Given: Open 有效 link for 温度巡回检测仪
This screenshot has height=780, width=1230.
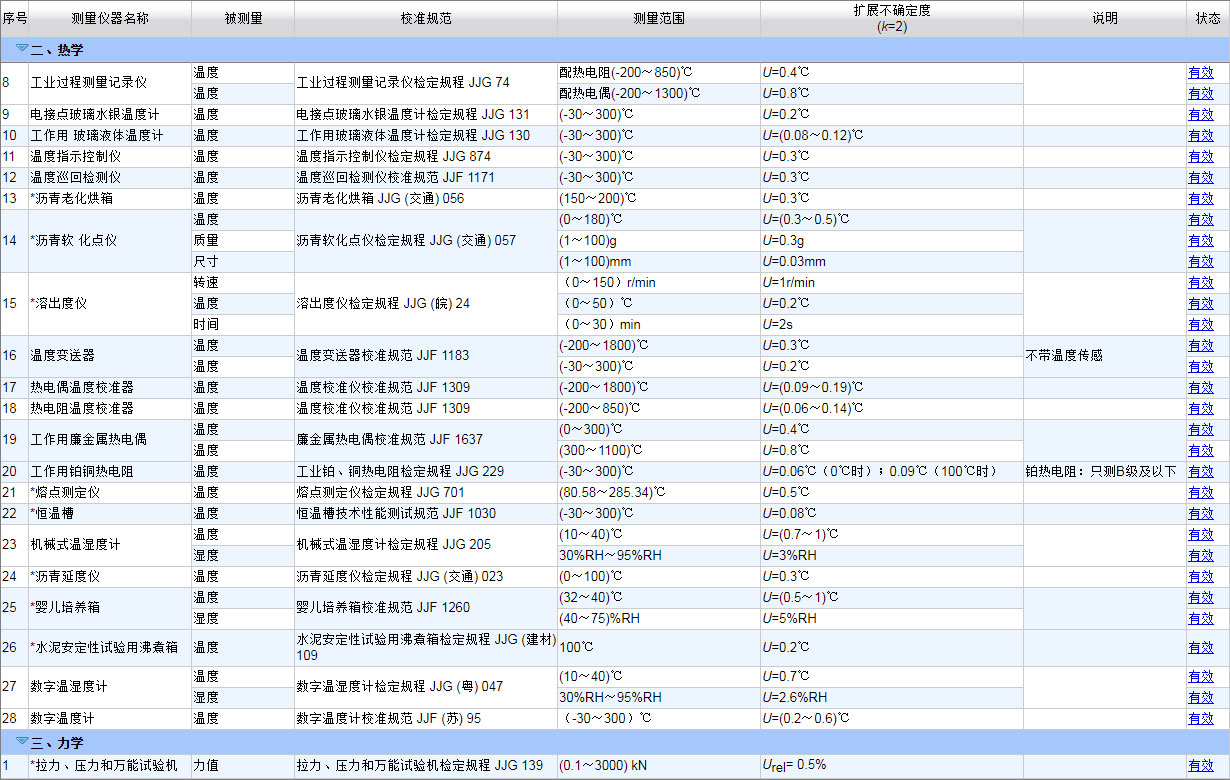Looking at the screenshot, I should 1200,177.
